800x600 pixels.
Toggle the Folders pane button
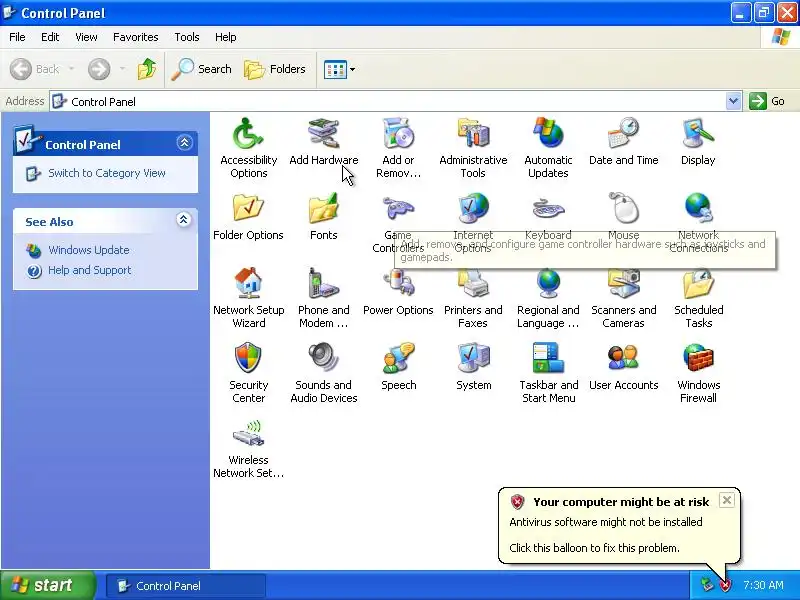coord(275,69)
